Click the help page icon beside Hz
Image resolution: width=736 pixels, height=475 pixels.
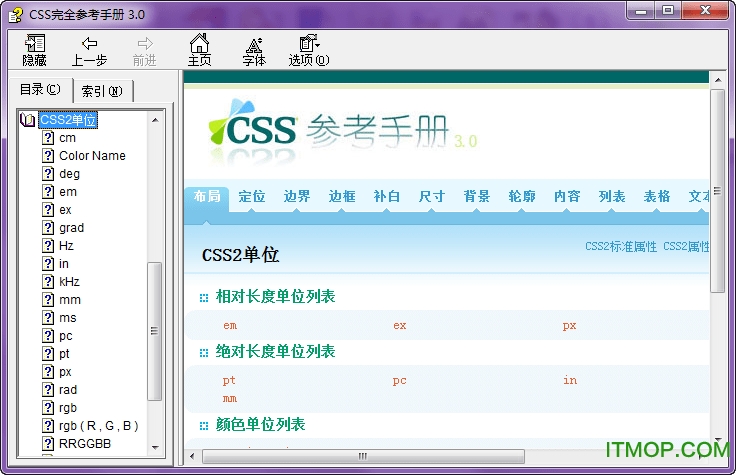[48, 245]
